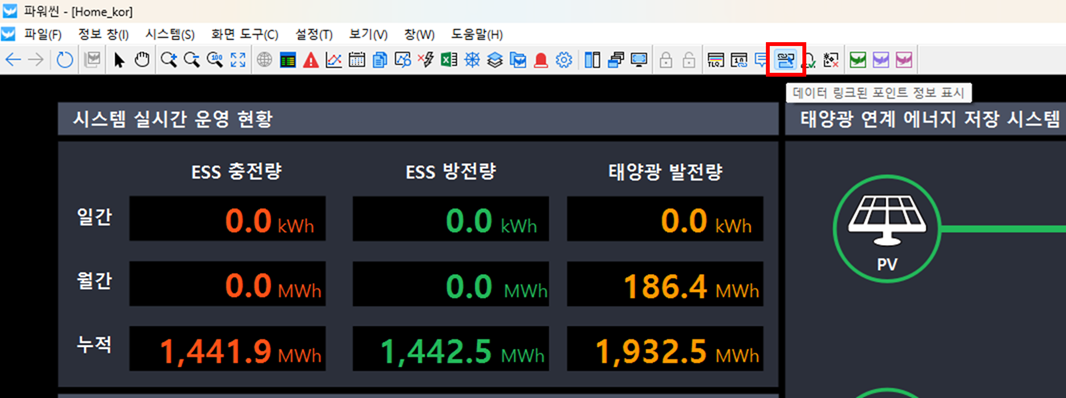Screen dimensions: 1066x398
Task: Click the bell with green check
Action: [809, 61]
